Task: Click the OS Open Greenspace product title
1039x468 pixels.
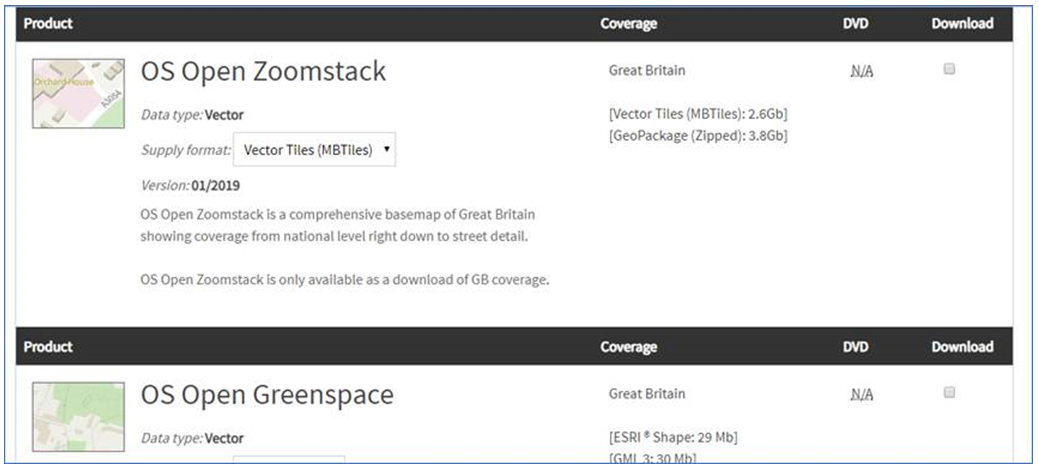Action: click(x=267, y=395)
